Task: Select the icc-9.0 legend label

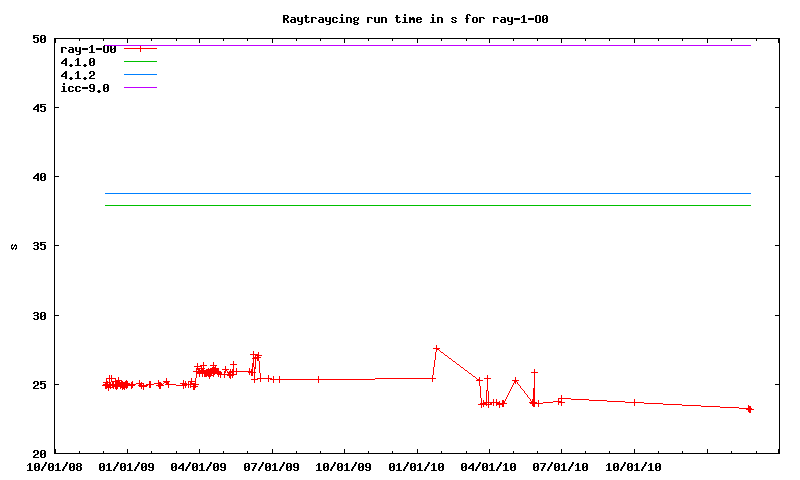Action: coord(85,88)
